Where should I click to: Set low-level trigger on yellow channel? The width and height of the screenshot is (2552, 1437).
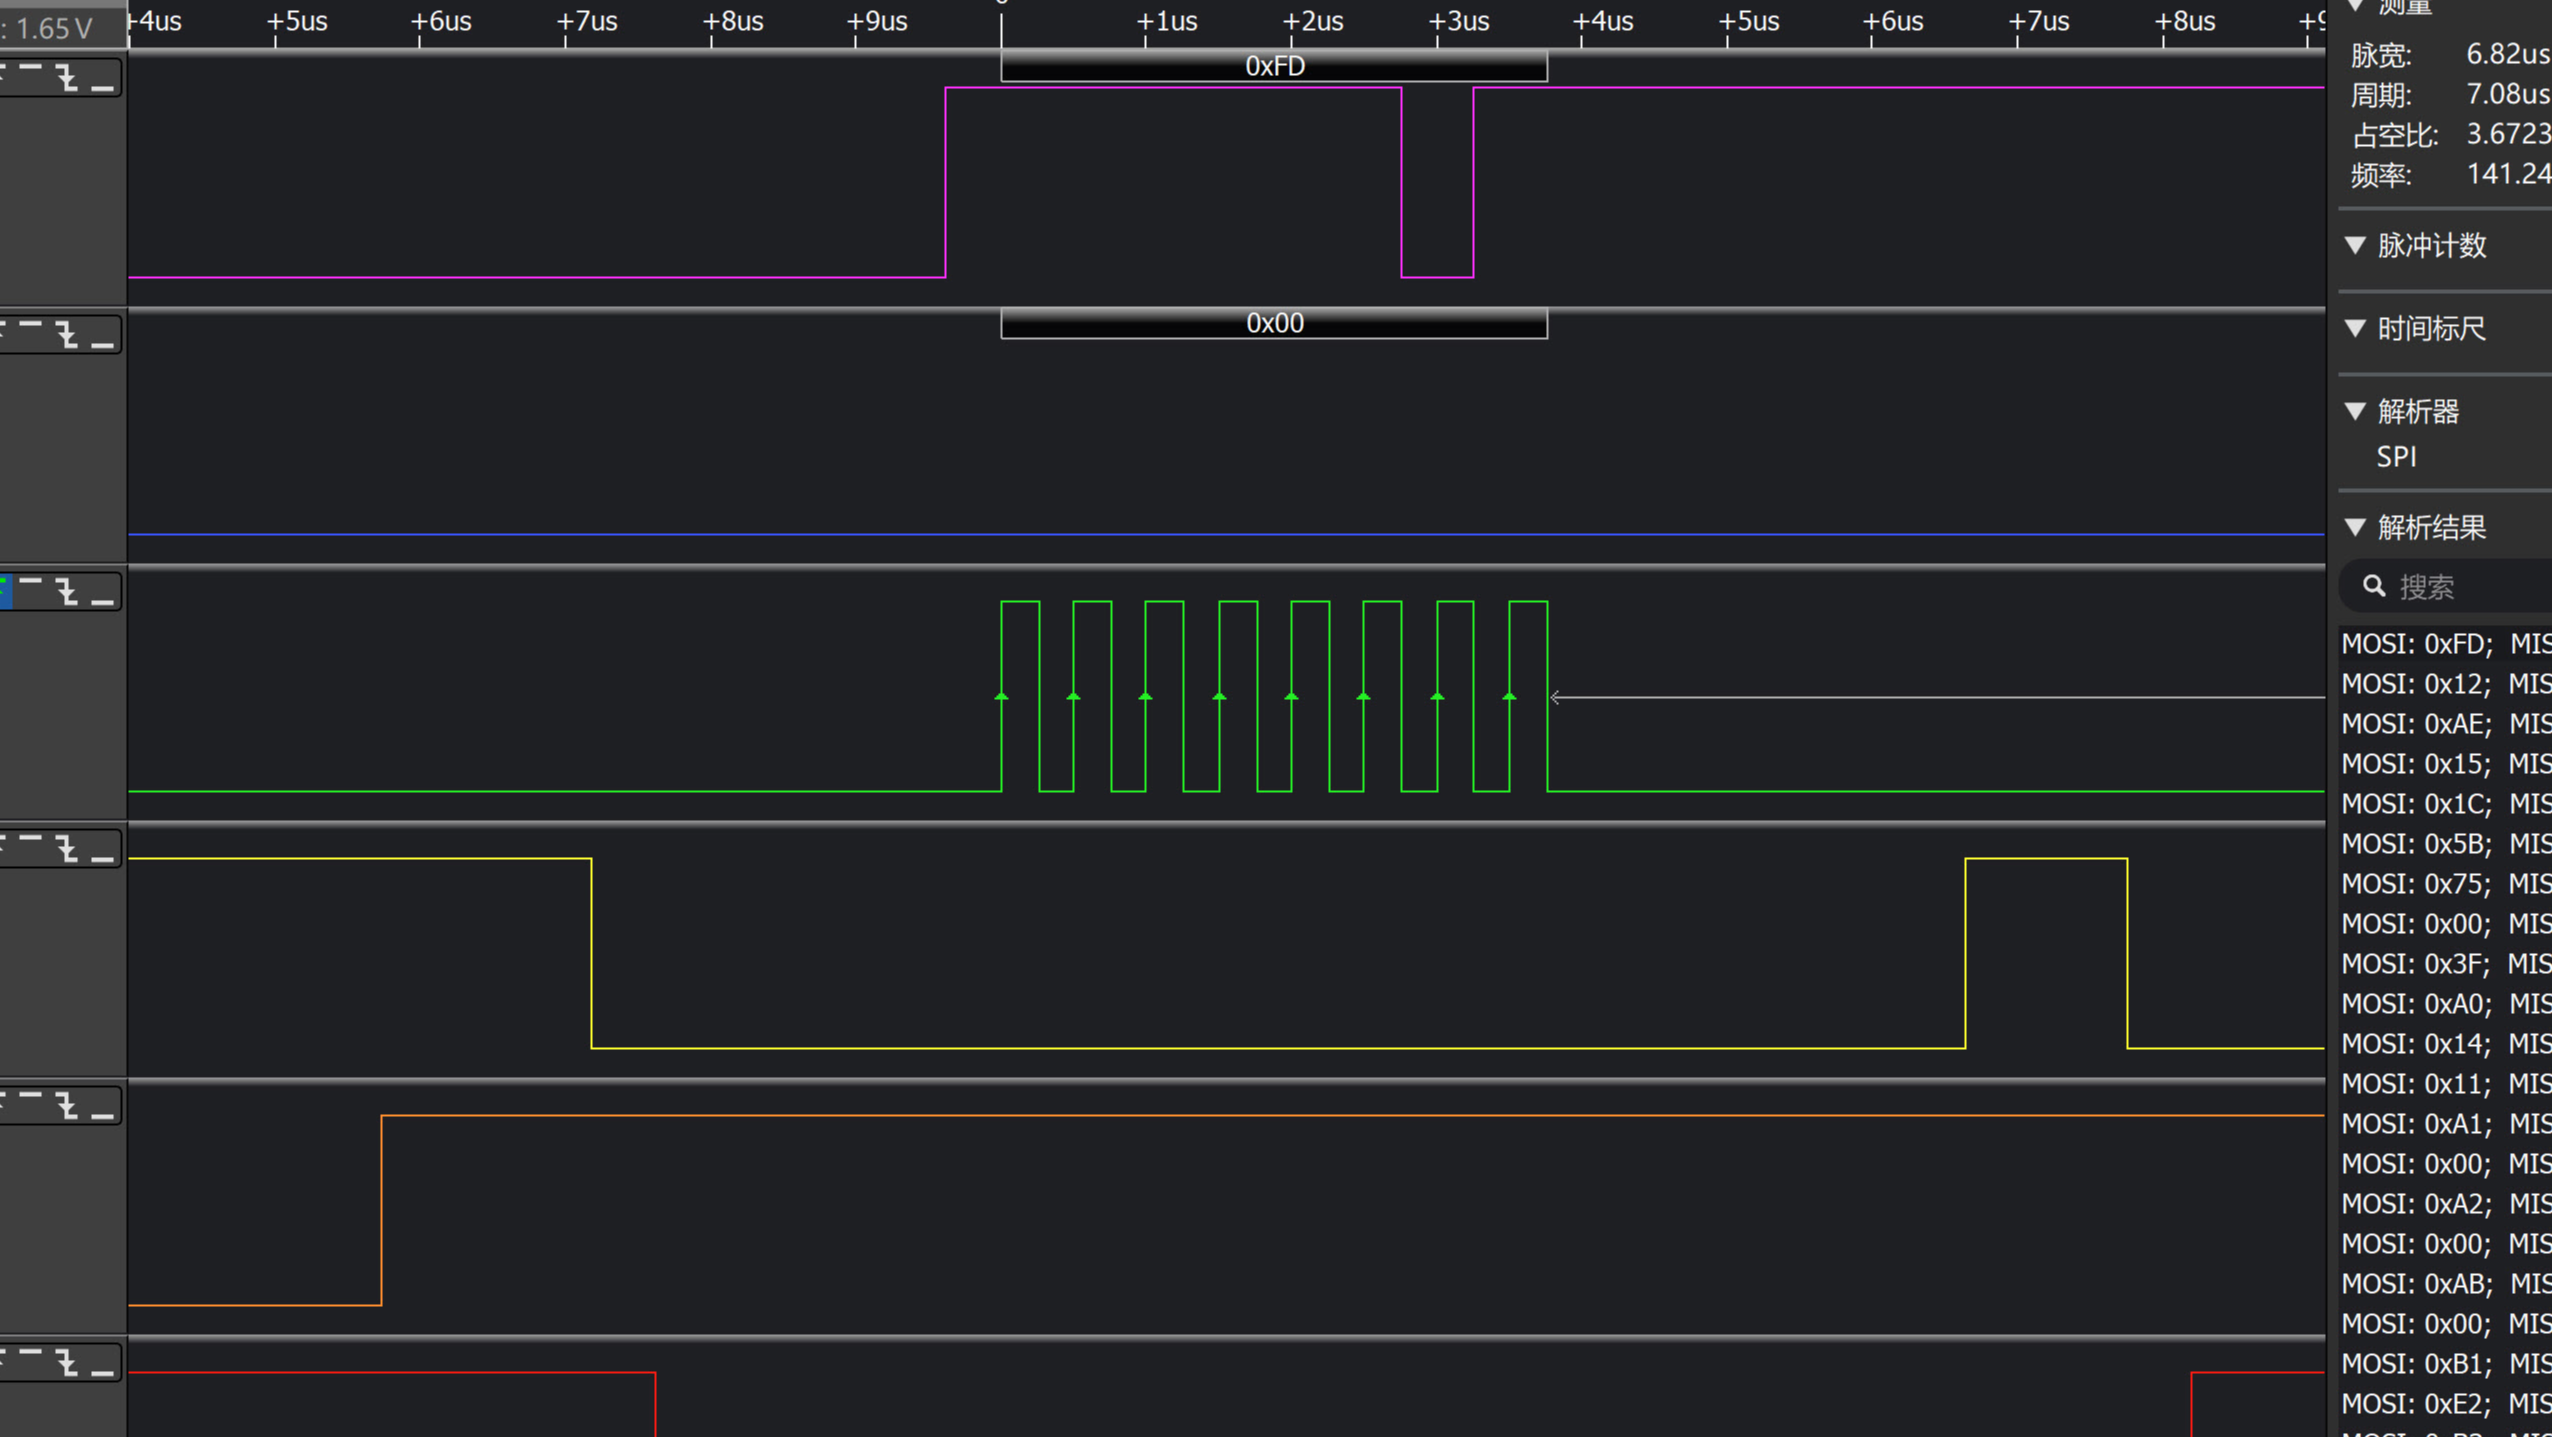[x=102, y=859]
